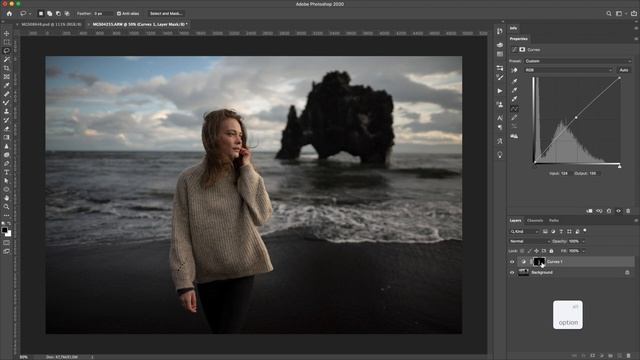Select draw curve pencil mode icon
640x360 pixels.
(514, 118)
